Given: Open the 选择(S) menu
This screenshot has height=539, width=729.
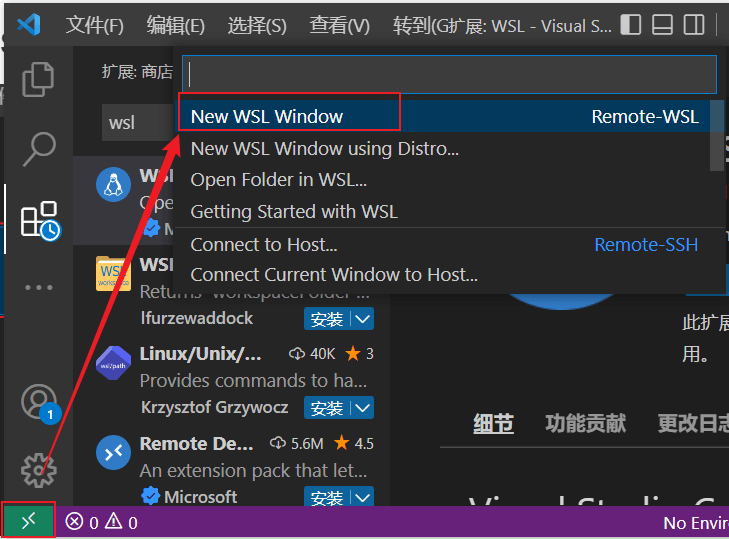Looking at the screenshot, I should (257, 26).
